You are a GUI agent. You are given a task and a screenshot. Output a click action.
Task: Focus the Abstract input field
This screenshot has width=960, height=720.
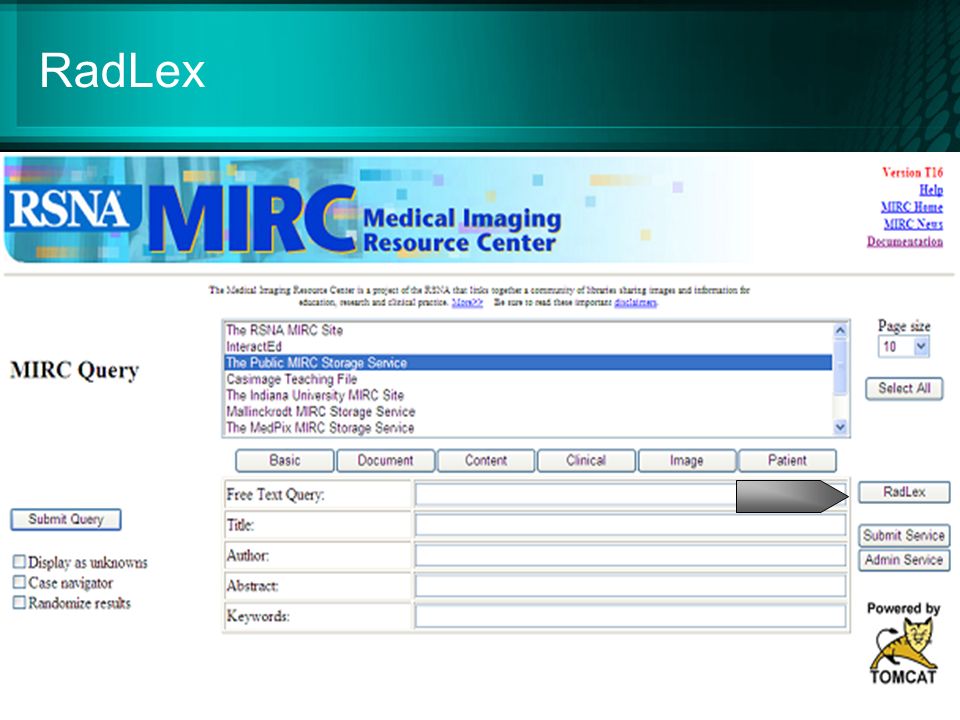(x=631, y=586)
